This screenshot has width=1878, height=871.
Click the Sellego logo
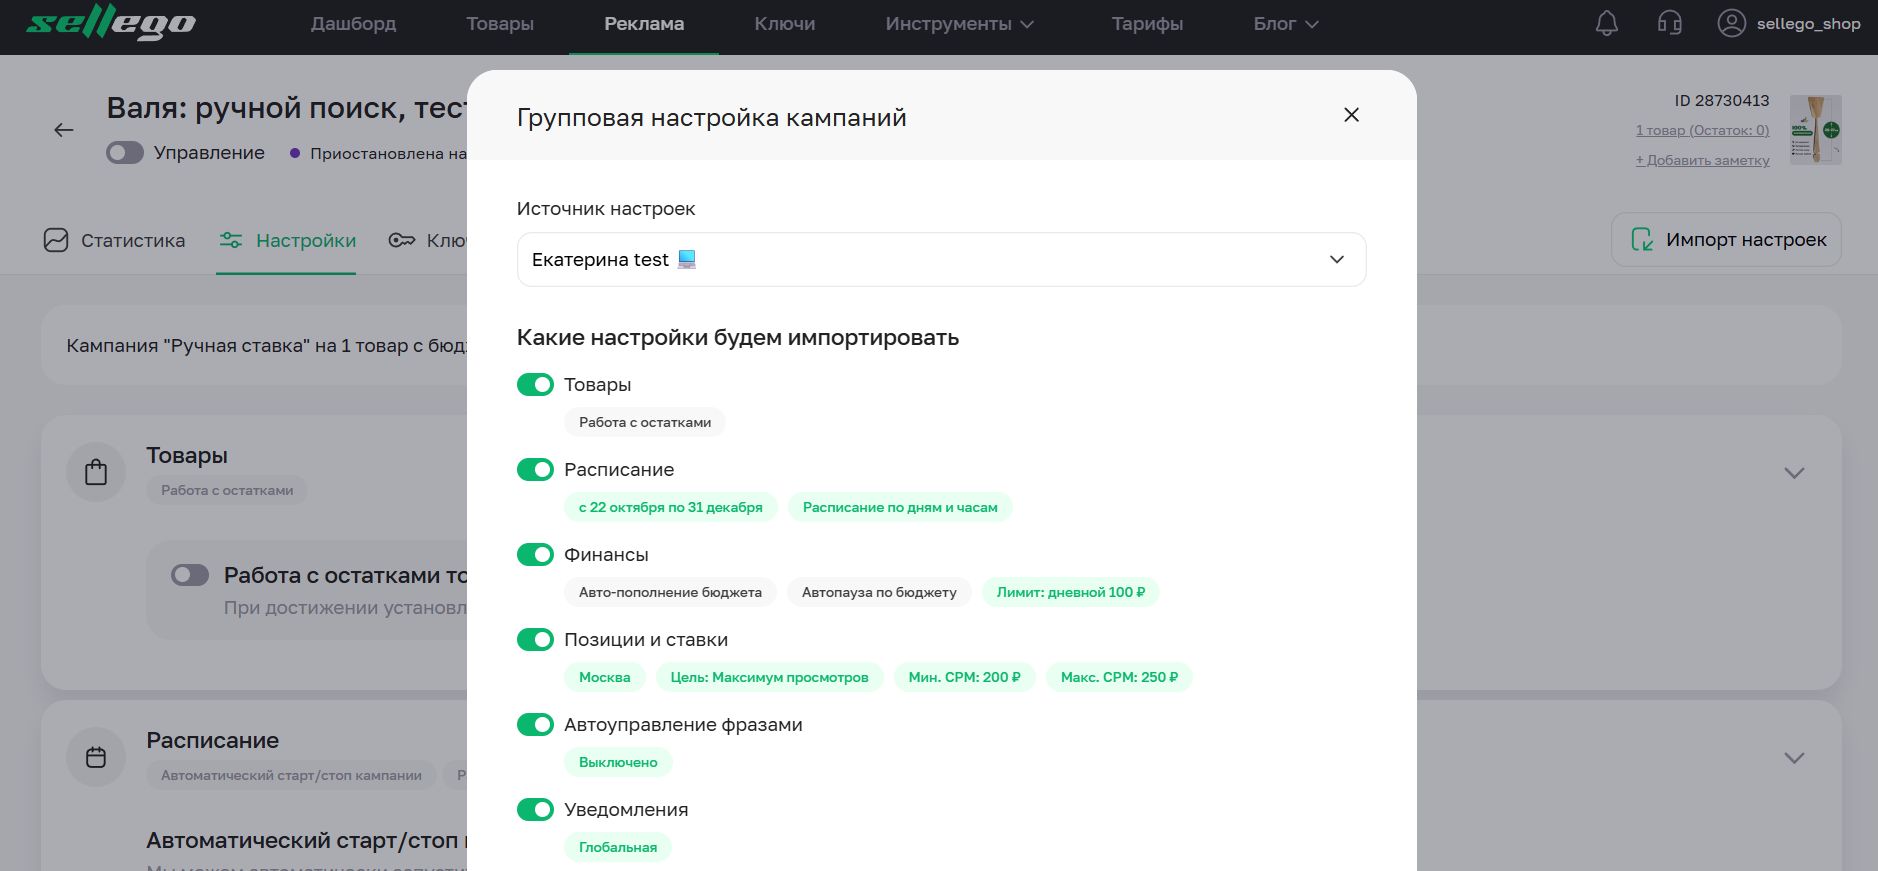click(110, 24)
